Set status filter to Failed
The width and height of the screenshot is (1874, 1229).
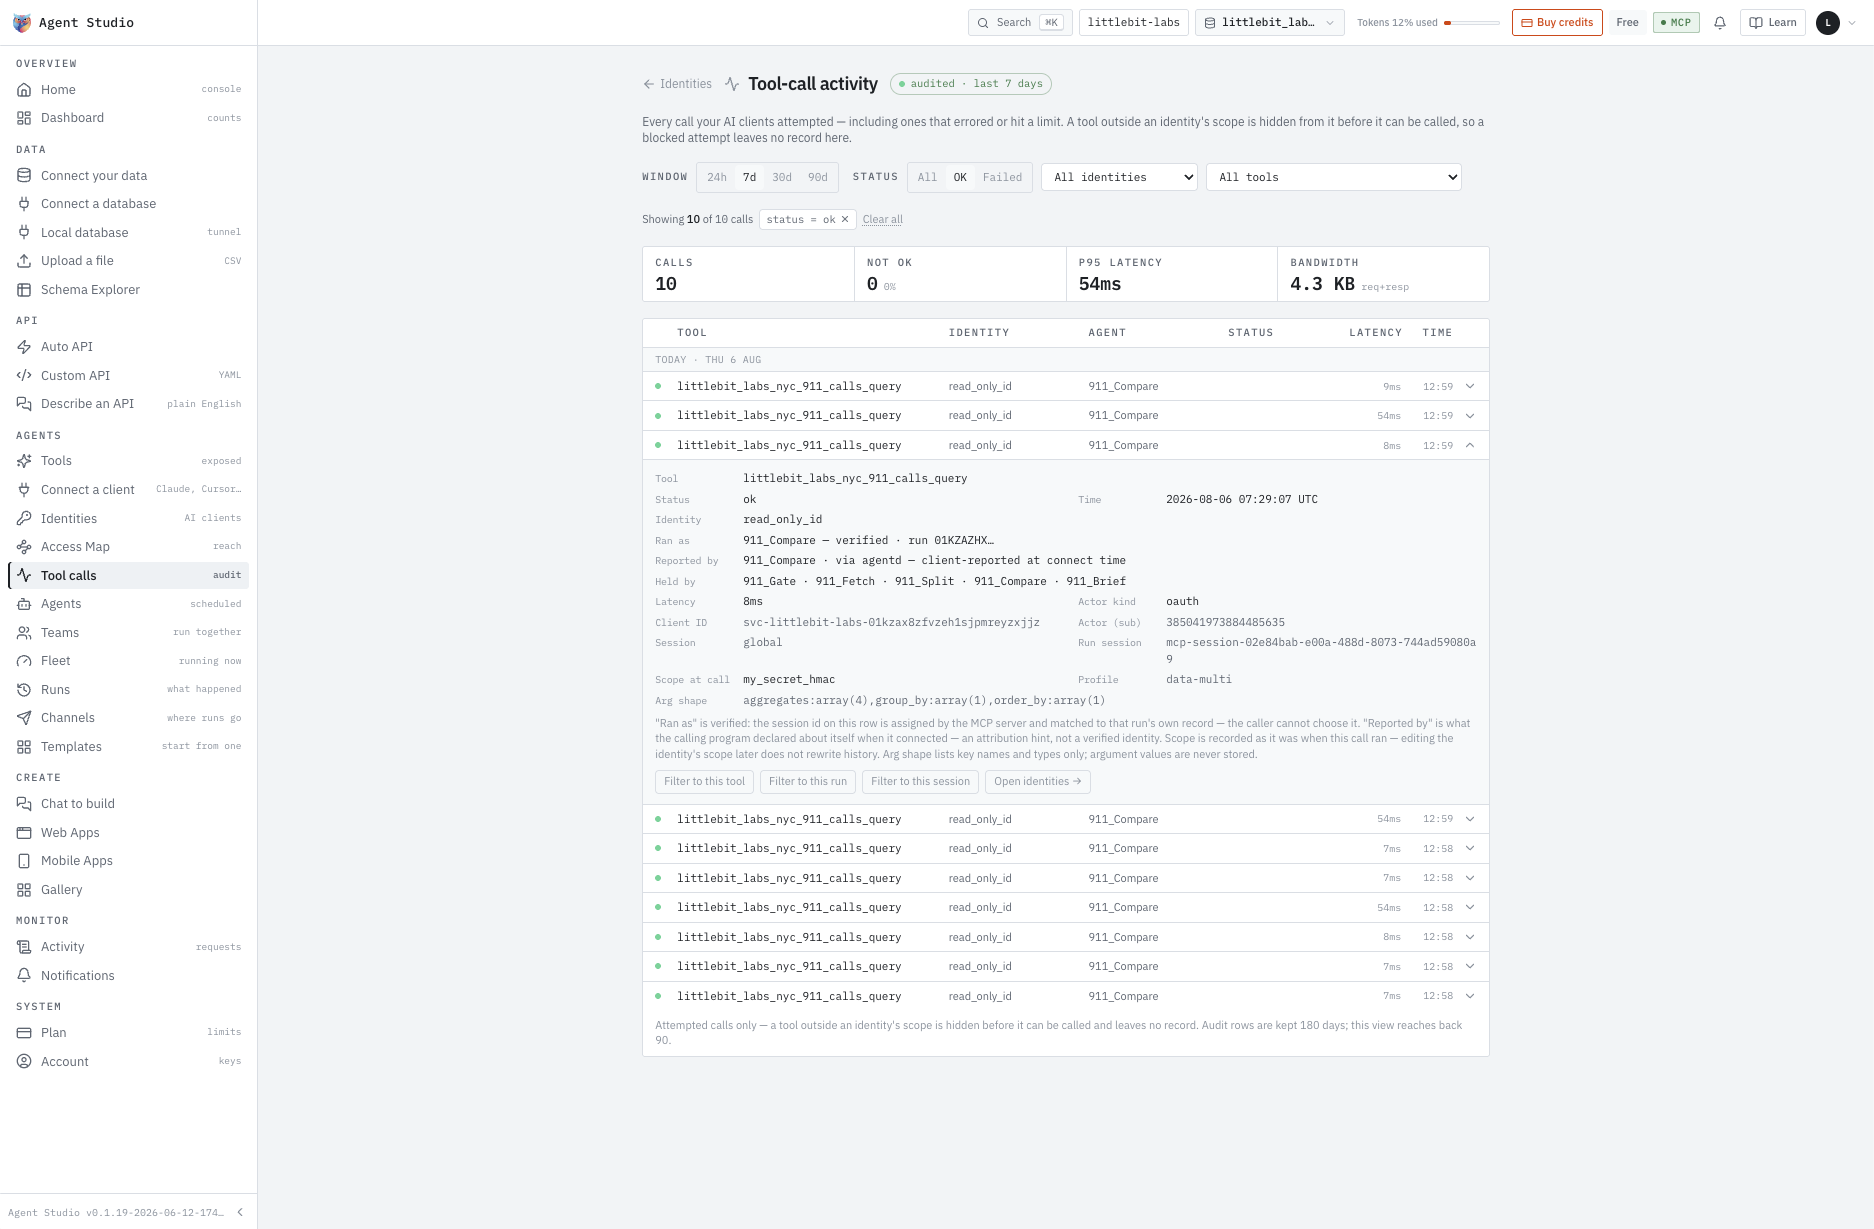(1002, 177)
